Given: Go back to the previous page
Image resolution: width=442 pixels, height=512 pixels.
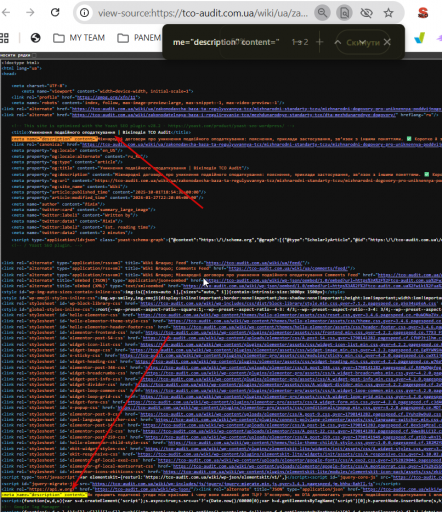Looking at the screenshot, I should click(6, 13).
